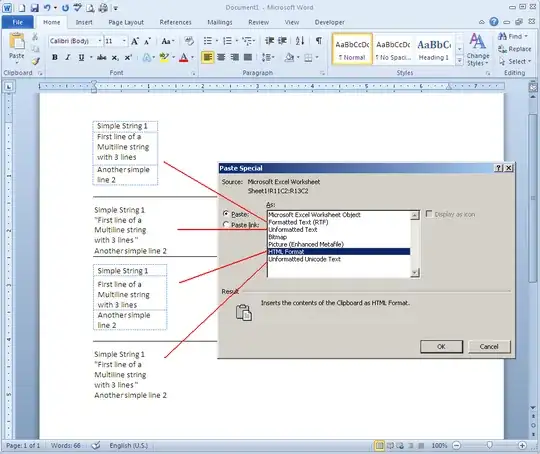Viewport: 540px width, 454px height.
Task: Click the Clear Formatting icon
Action: (189, 41)
